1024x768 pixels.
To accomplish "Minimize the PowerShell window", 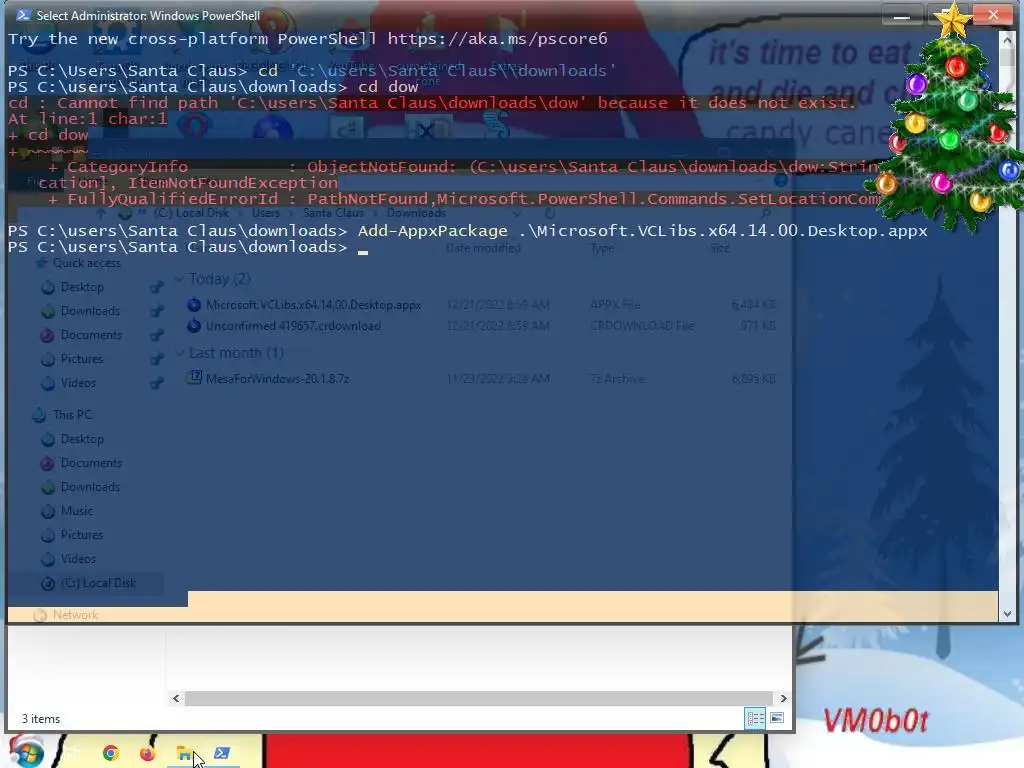I will 901,15.
